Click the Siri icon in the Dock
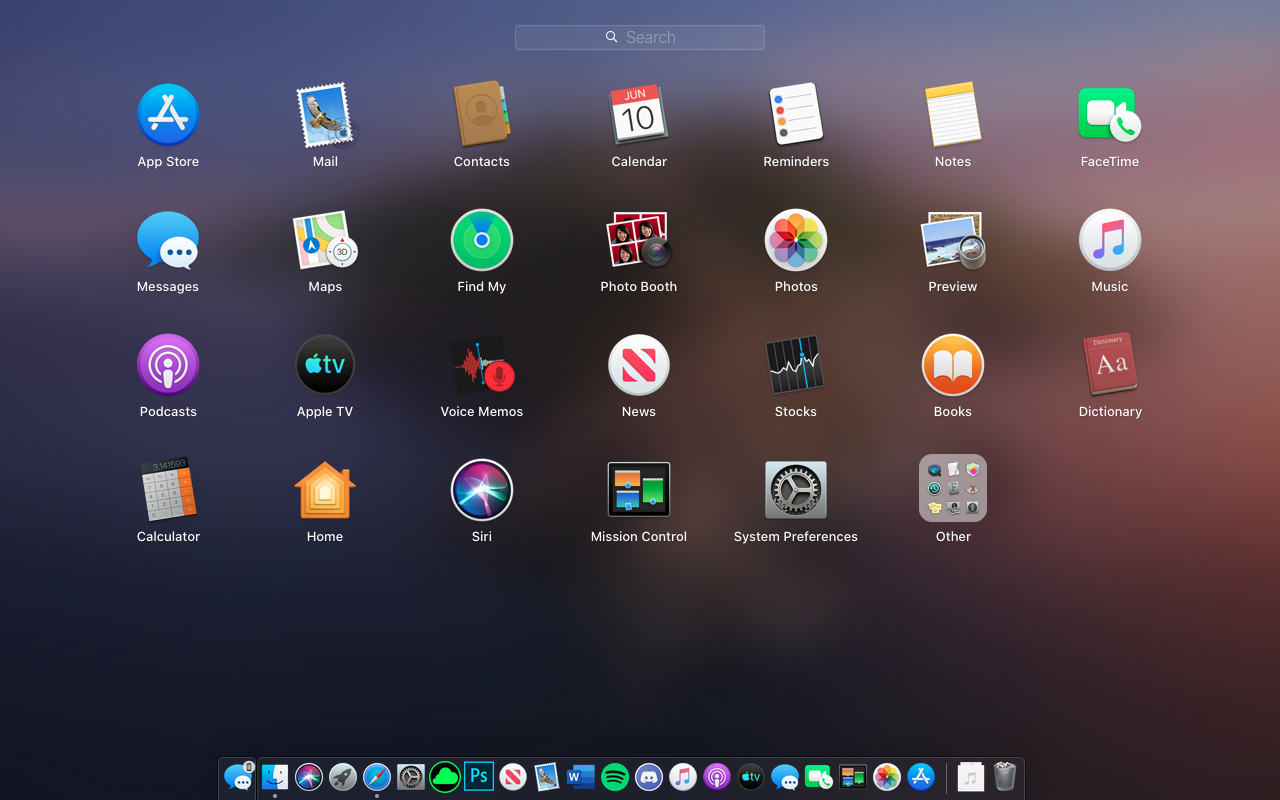Screen dimensions: 1280x800 [x=309, y=776]
